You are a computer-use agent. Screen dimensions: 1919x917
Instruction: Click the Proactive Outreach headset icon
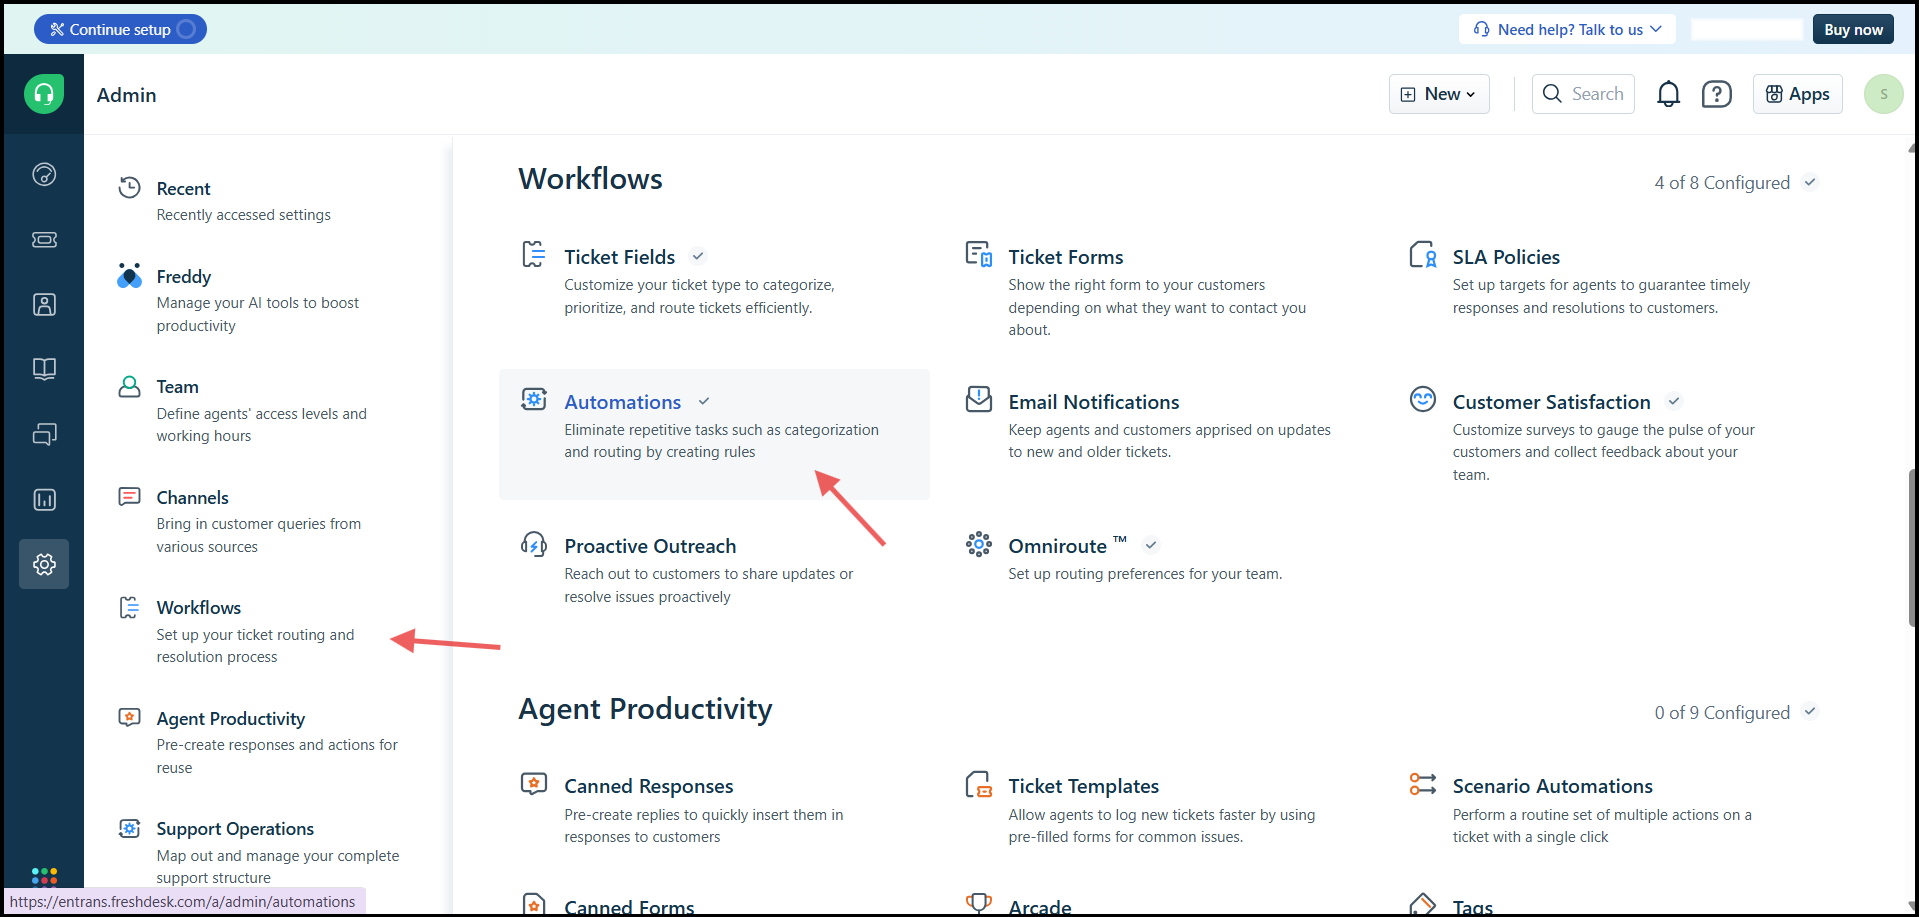point(534,544)
